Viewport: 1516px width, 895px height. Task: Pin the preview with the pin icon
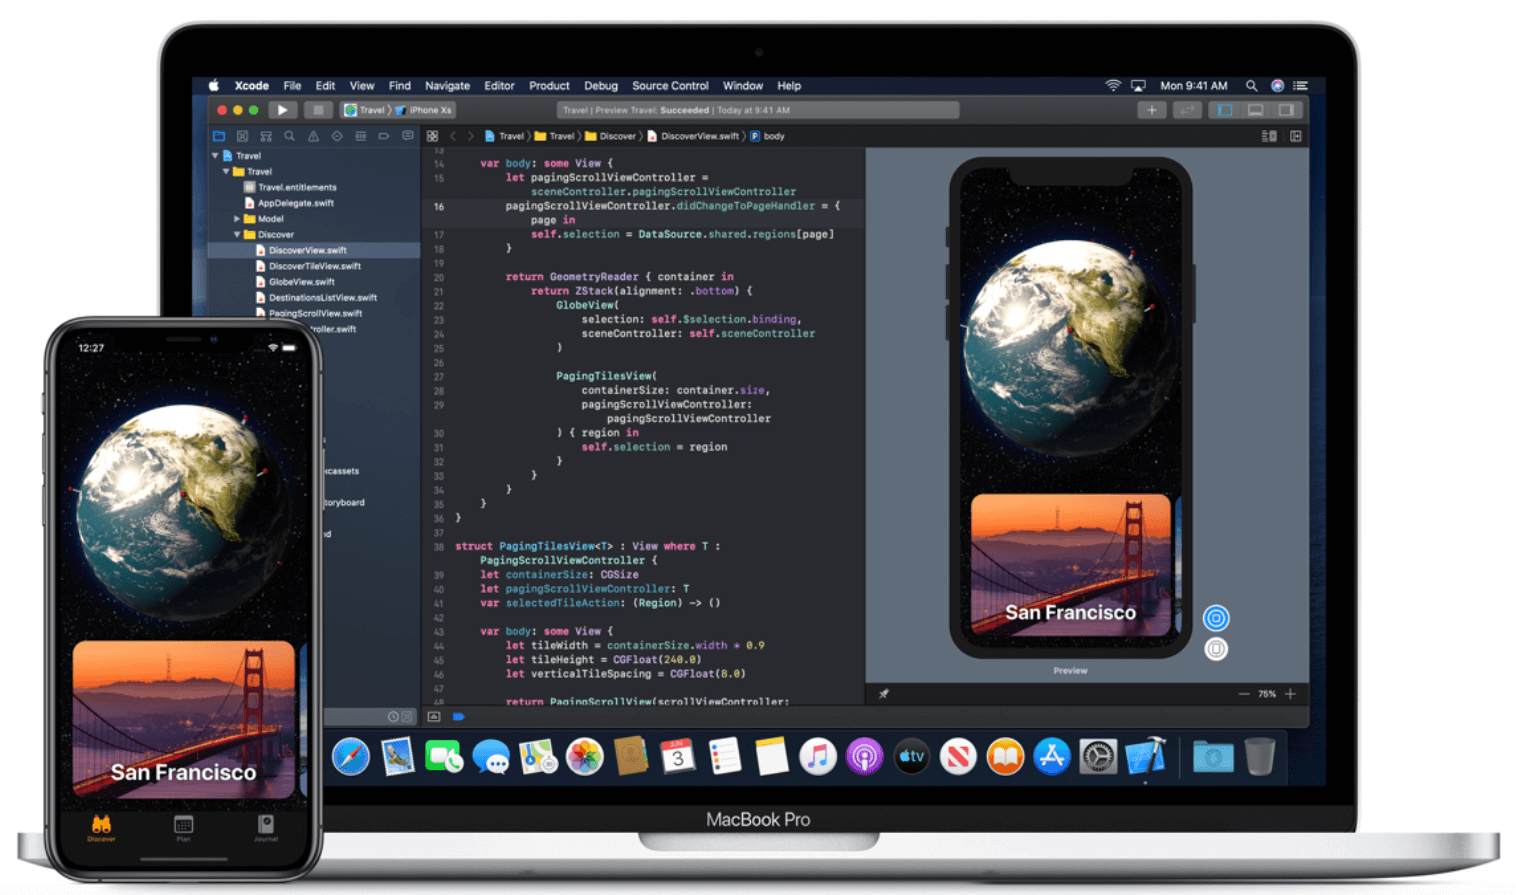884,694
